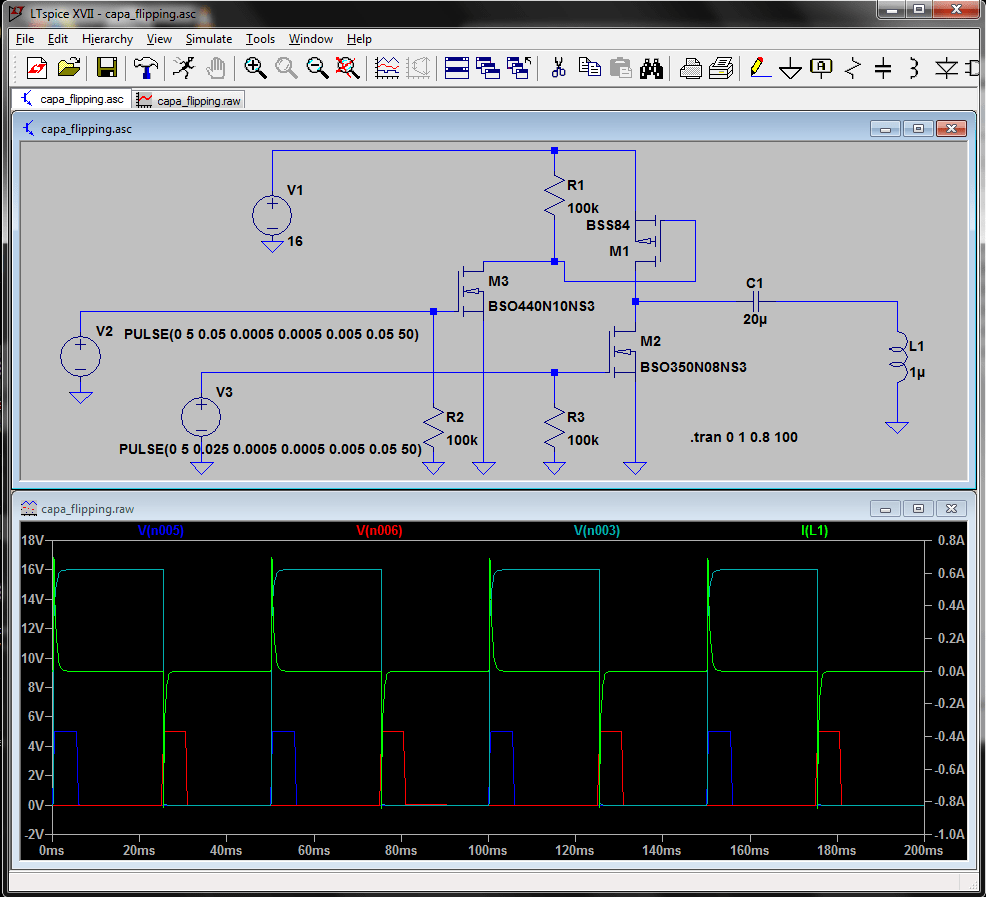The width and height of the screenshot is (986, 897).
Task: Click the Save file toolbar icon
Action: click(106, 68)
